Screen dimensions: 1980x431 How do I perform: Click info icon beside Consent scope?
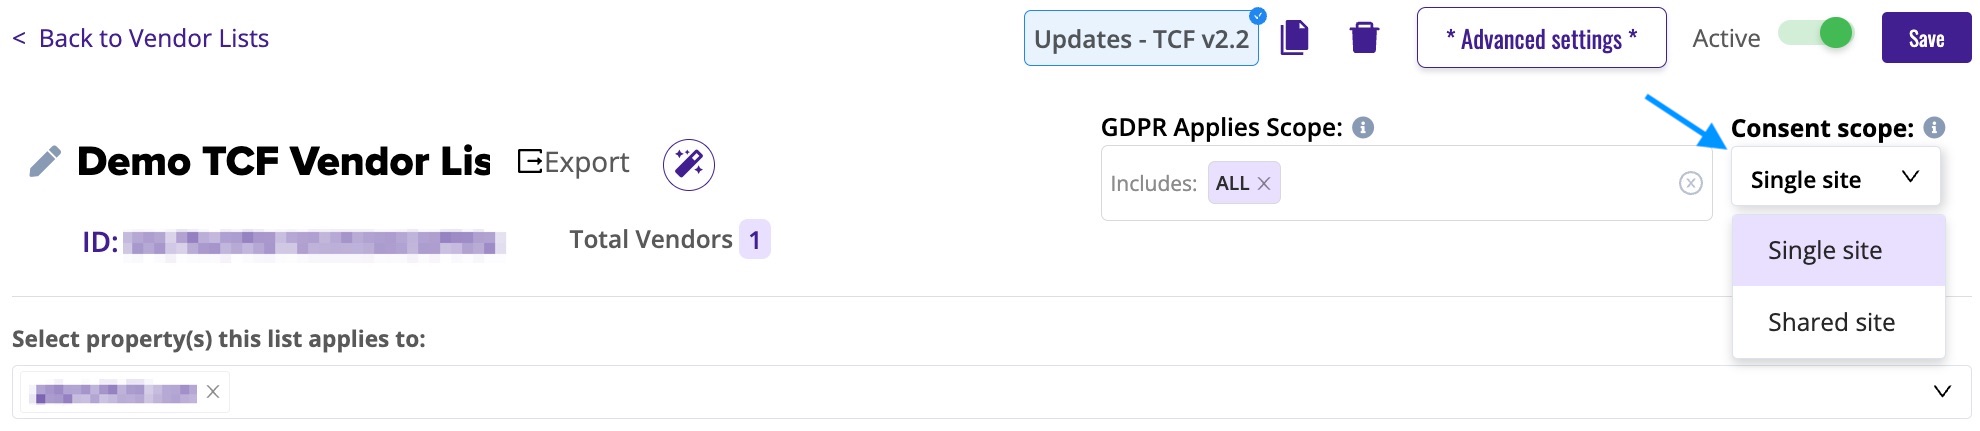point(1934,127)
